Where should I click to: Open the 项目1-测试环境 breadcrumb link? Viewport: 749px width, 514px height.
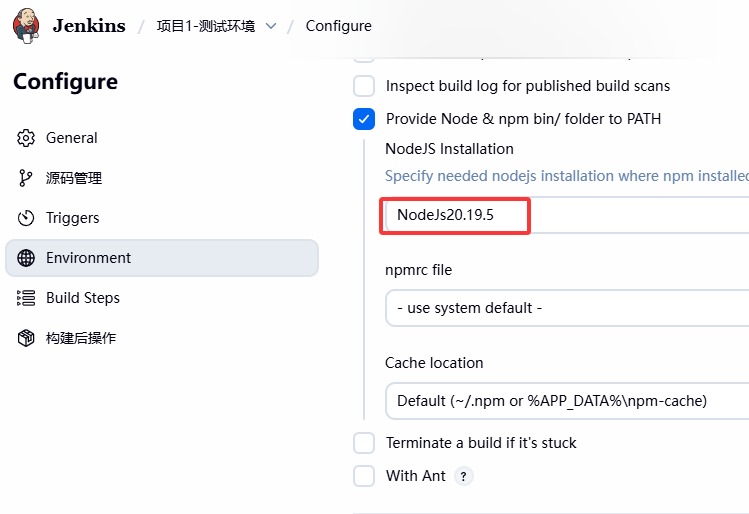coord(205,26)
